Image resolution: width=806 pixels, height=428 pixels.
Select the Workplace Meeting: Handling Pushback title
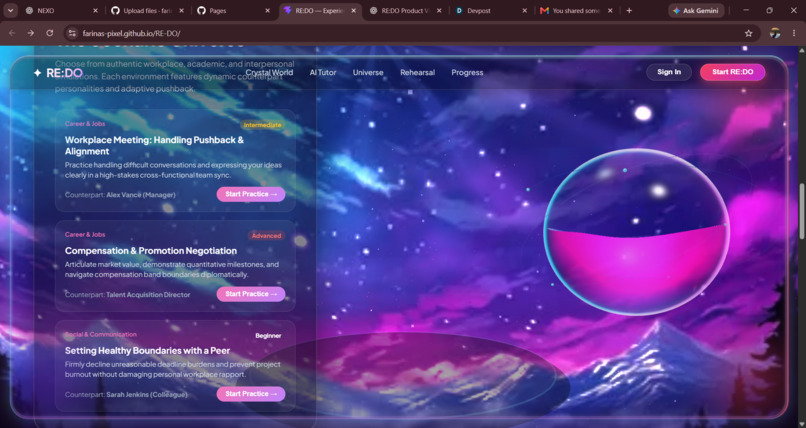[x=154, y=145]
